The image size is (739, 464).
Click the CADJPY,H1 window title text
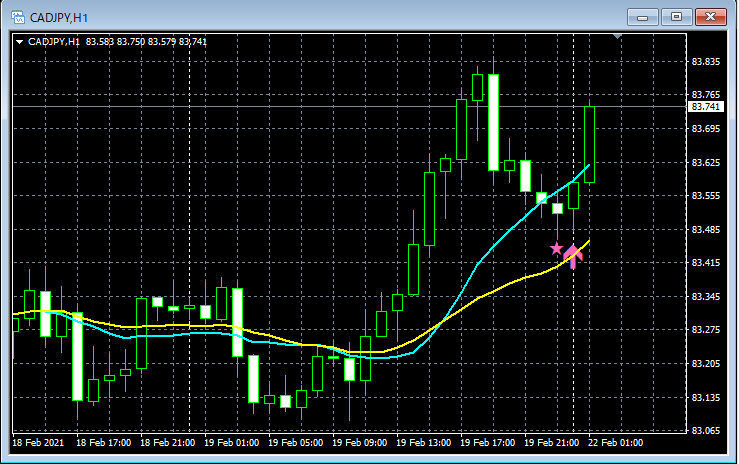click(x=59, y=18)
